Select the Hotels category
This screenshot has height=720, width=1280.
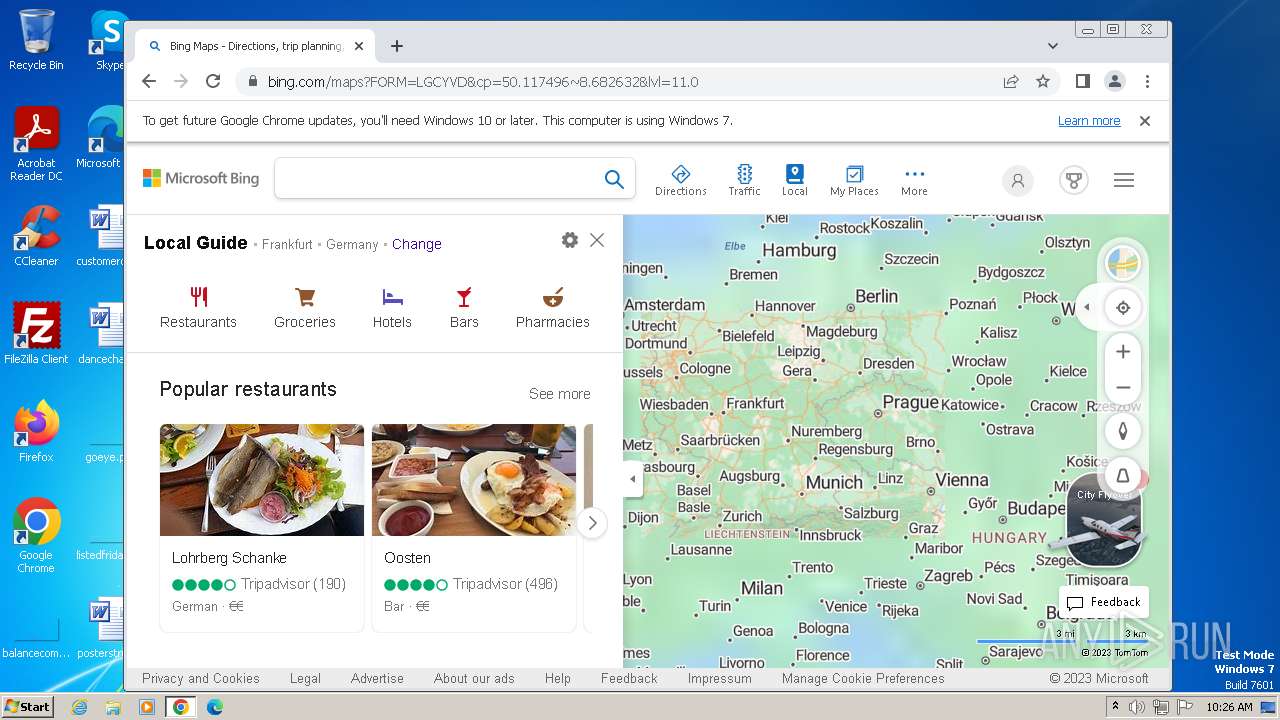point(392,308)
